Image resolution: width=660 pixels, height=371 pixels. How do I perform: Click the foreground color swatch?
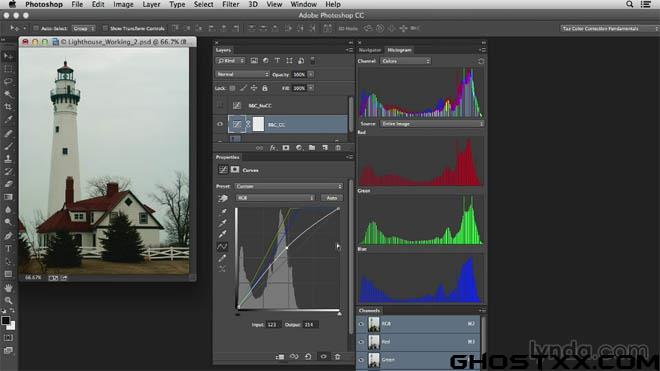[x=5, y=321]
